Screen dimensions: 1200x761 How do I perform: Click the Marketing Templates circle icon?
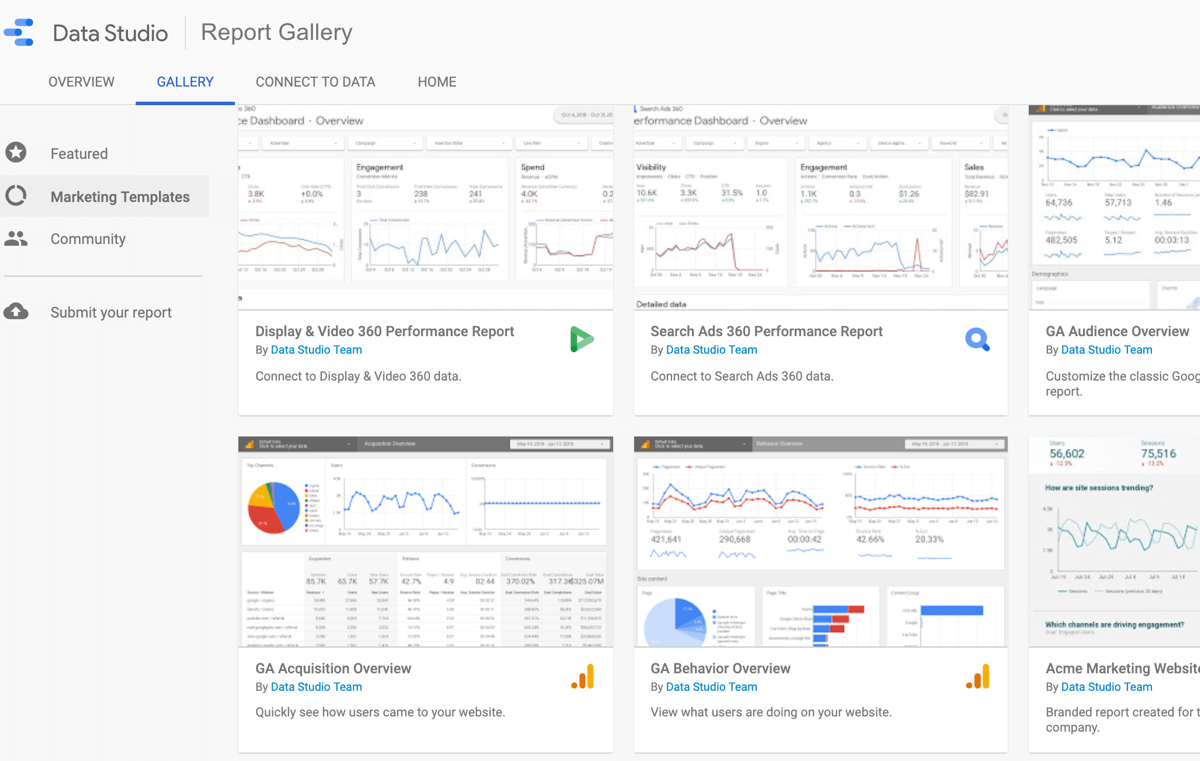click(x=16, y=196)
